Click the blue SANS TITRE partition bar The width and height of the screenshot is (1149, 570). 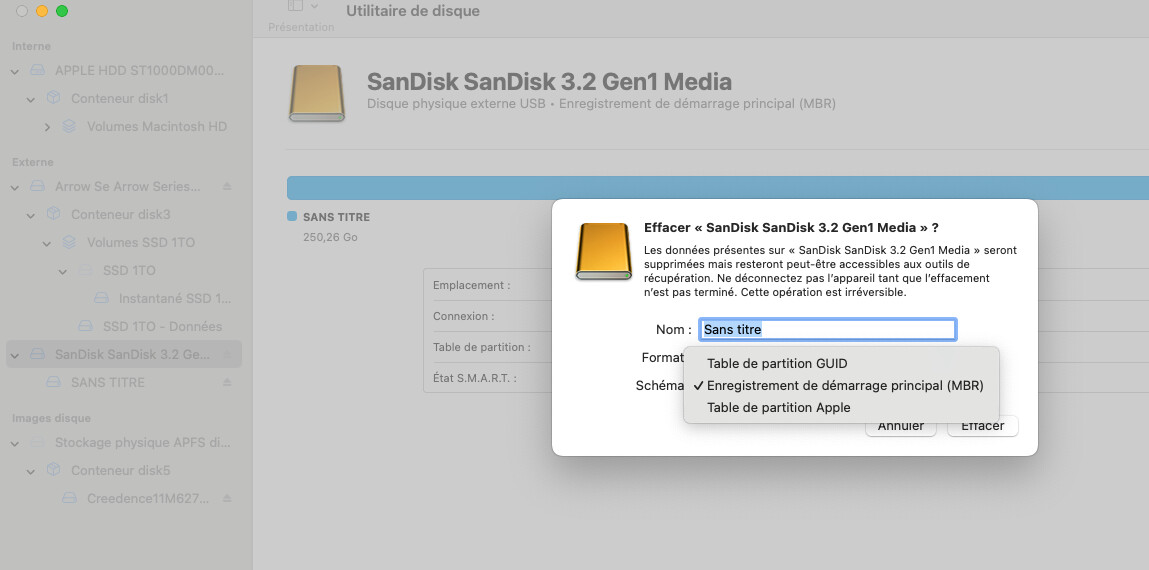click(718, 188)
